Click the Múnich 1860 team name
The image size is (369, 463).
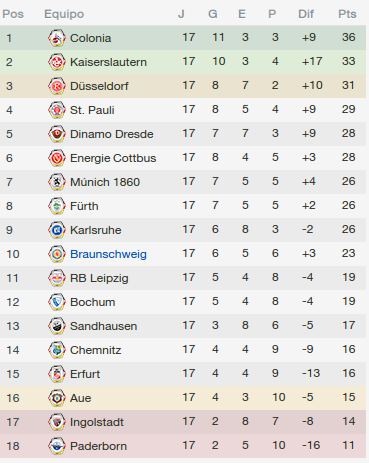pos(105,182)
